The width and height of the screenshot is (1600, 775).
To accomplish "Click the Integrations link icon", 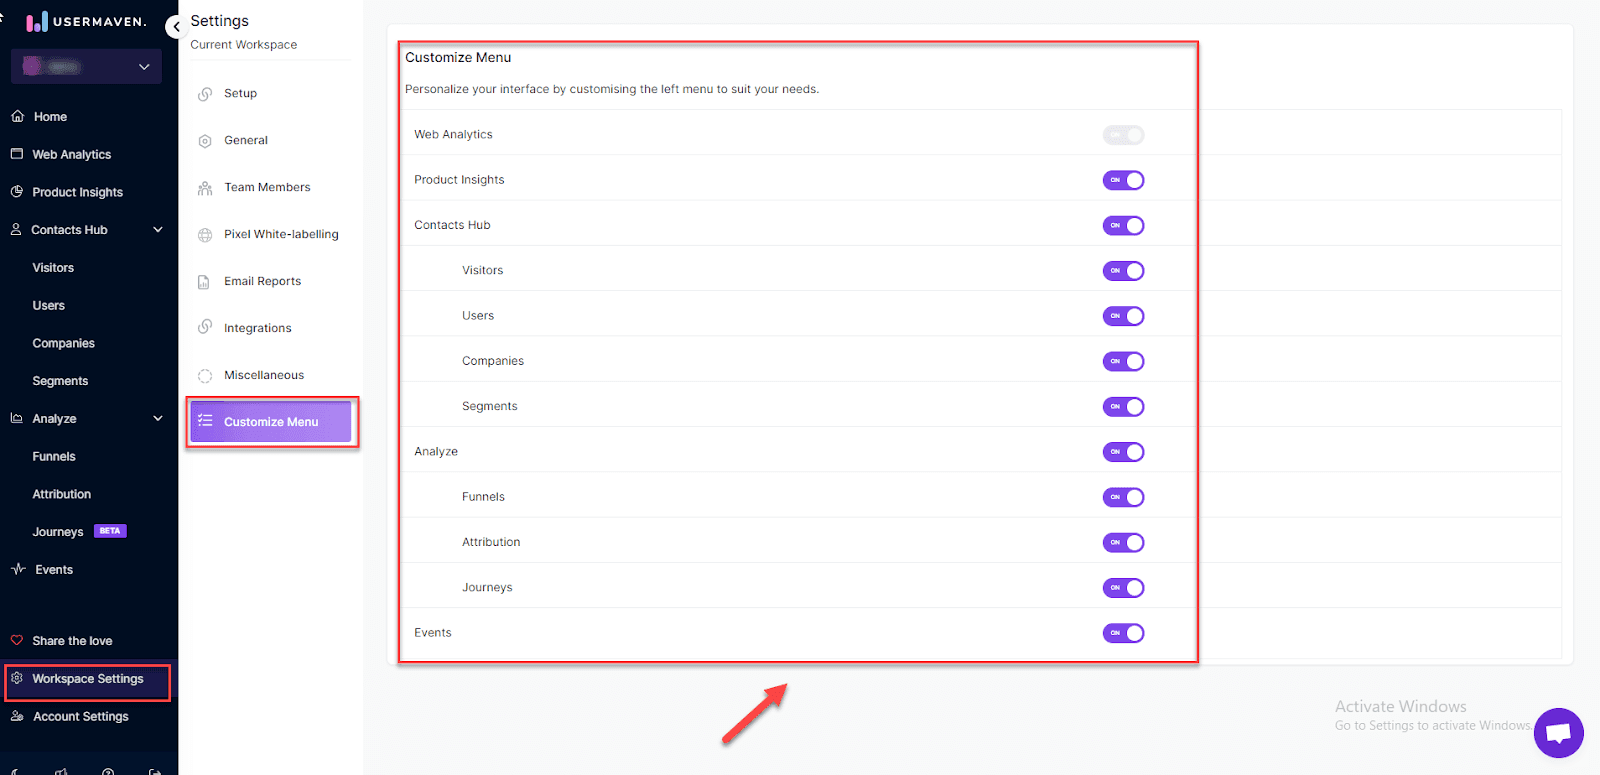I will click(x=205, y=327).
